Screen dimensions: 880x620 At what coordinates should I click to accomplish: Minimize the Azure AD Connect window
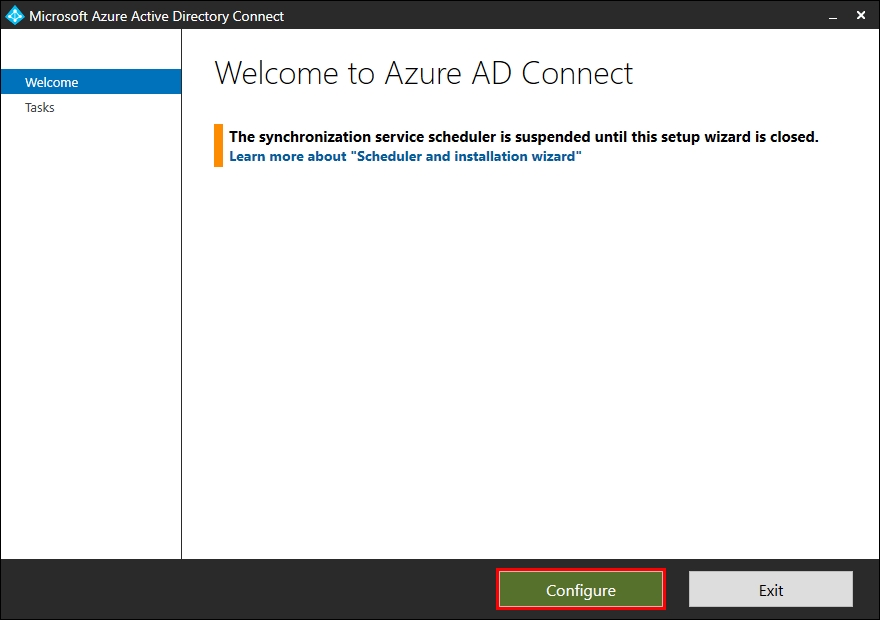pos(833,16)
